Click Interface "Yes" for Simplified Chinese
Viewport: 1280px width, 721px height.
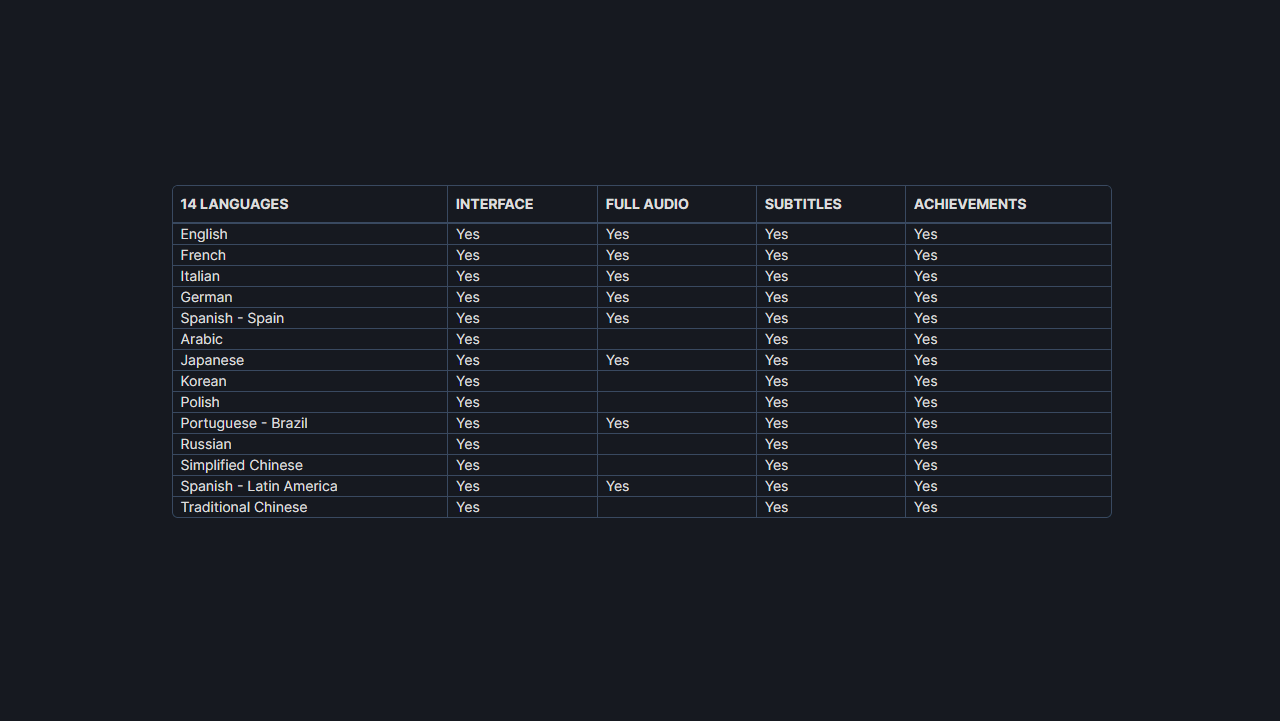pos(467,465)
